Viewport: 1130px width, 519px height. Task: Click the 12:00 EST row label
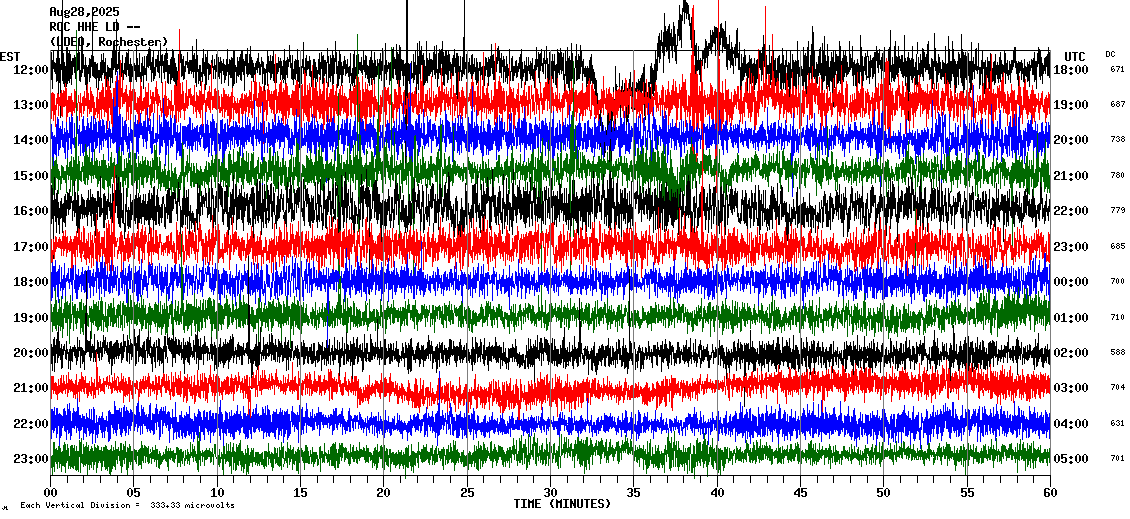coord(30,70)
